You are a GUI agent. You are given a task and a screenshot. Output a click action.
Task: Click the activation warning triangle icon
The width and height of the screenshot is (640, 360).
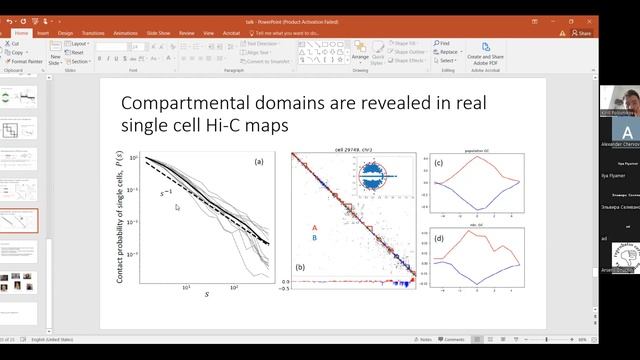tap(562, 33)
